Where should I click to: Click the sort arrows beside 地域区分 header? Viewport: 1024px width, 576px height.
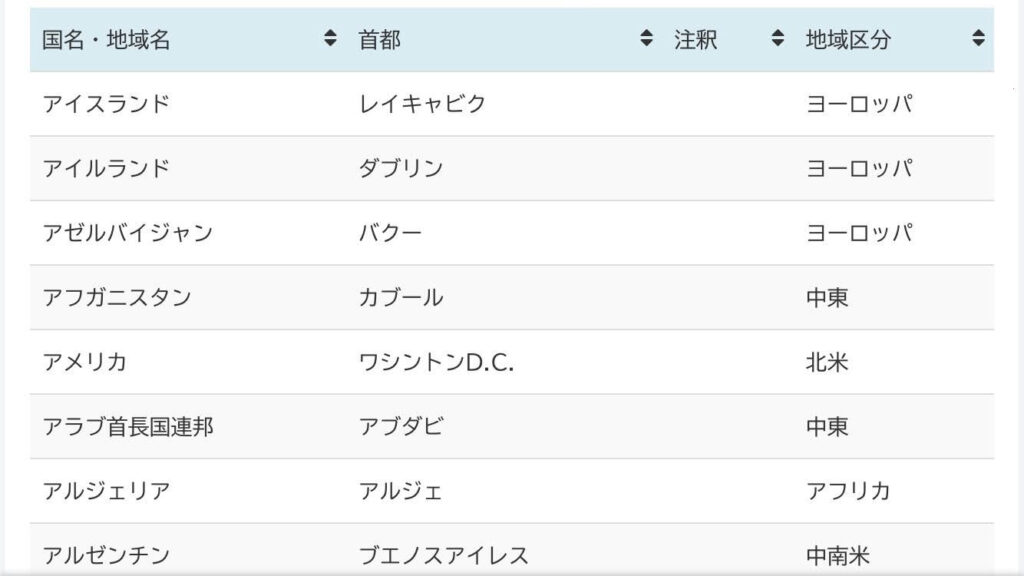[978, 40]
